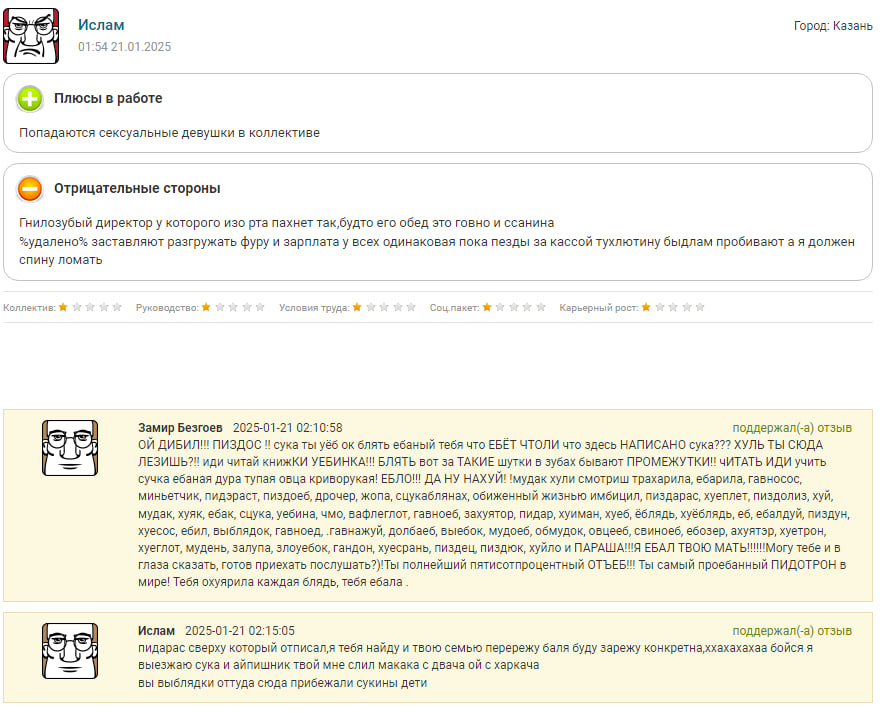Screen dimensions: 887x713
Task: Click the first filled star of 'Карьерный рост'
Action: click(646, 307)
